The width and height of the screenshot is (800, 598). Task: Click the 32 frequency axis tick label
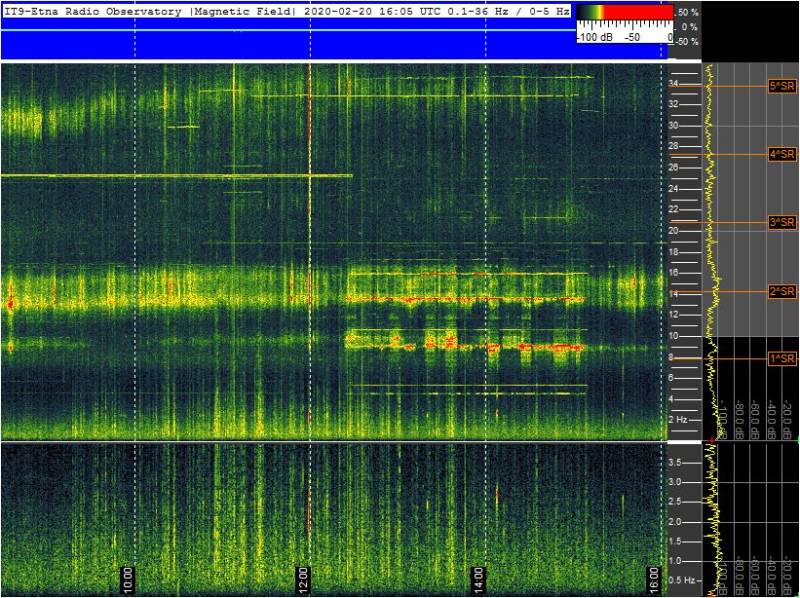point(673,104)
